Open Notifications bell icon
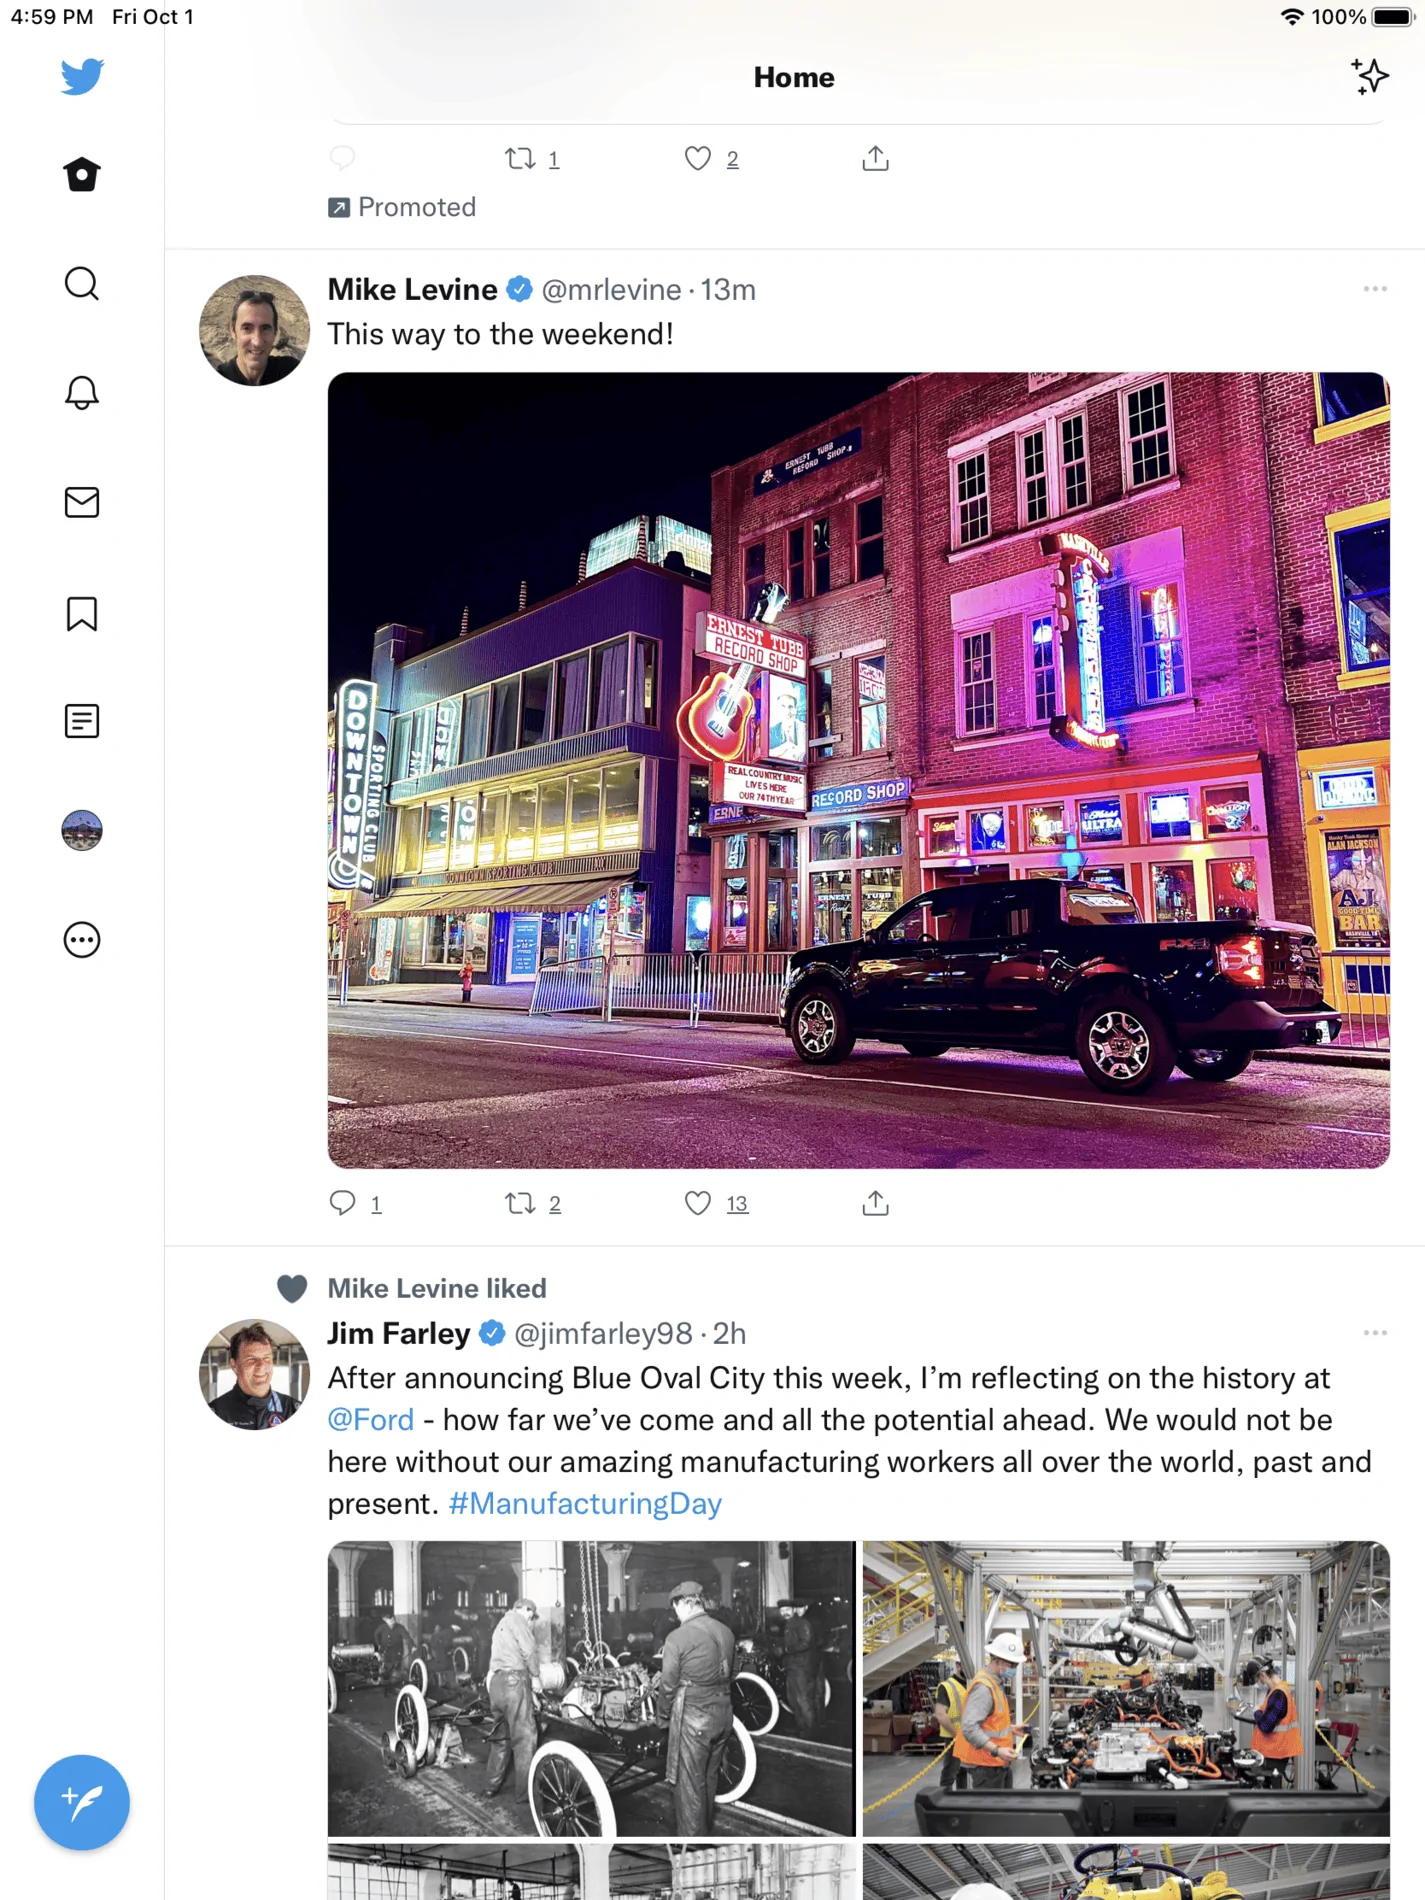The width and height of the screenshot is (1425, 1900). (x=82, y=393)
